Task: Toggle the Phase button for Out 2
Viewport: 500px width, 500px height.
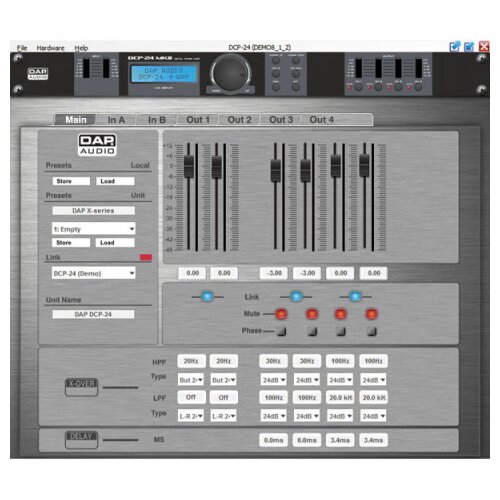Action: pyautogui.click(x=312, y=331)
